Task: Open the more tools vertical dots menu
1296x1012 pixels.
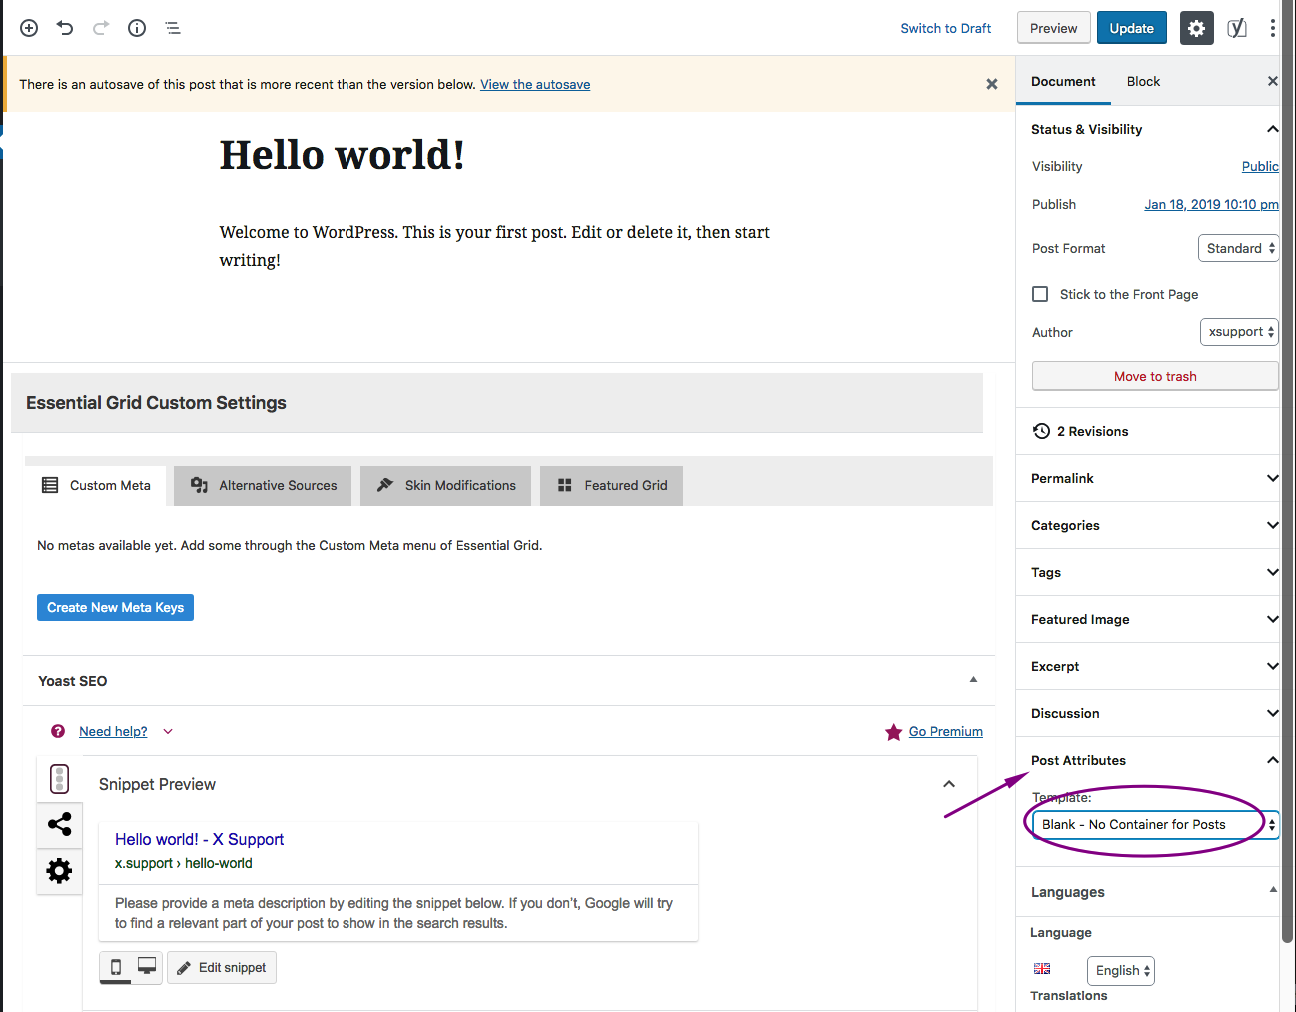Action: (x=1272, y=28)
